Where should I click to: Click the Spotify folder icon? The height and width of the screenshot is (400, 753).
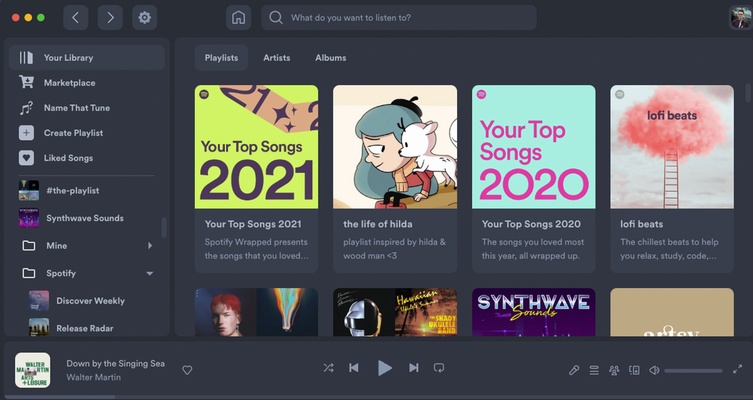[29, 273]
